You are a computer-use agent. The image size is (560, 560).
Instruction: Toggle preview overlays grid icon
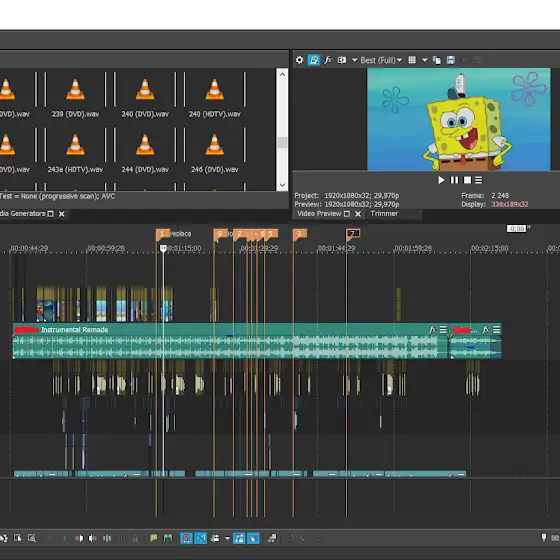[x=412, y=60]
